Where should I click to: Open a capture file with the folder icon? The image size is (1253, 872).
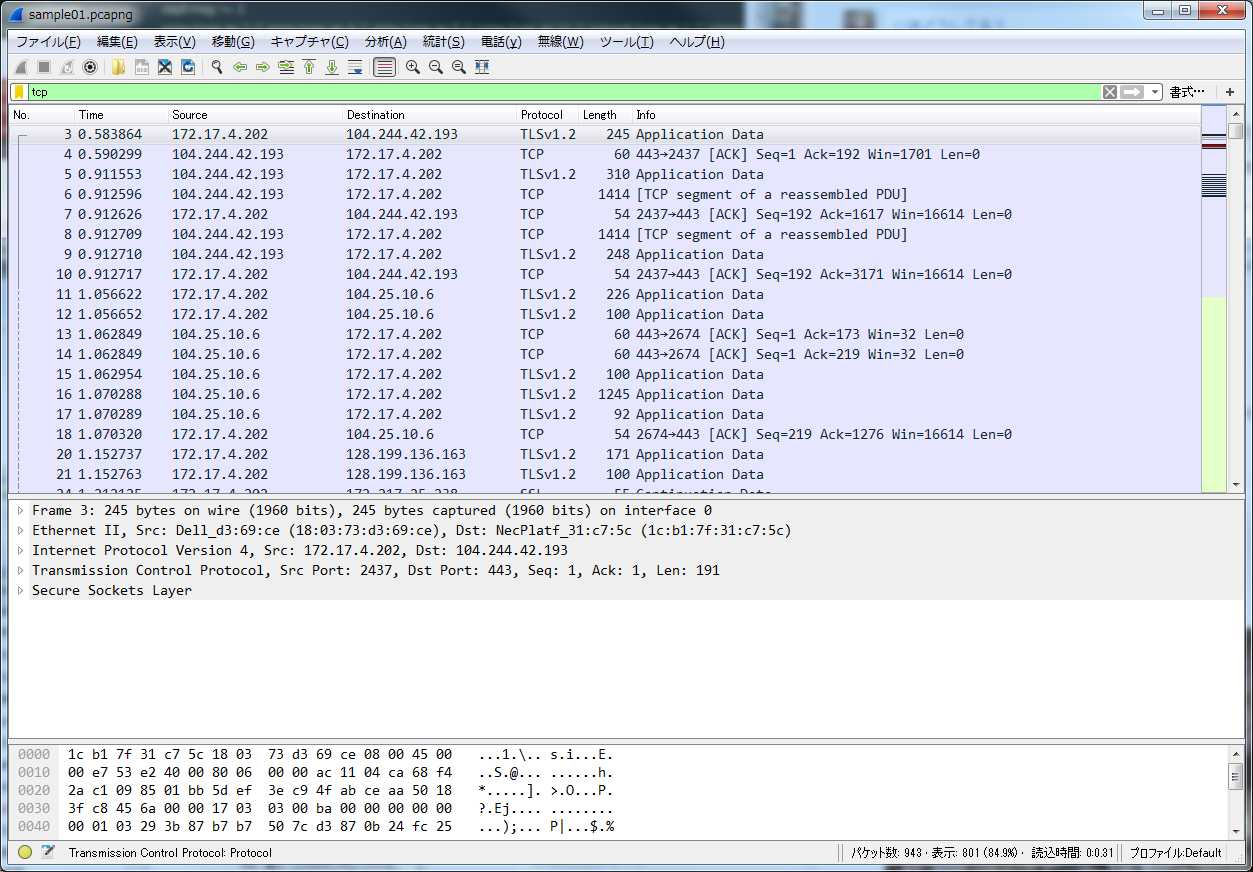[x=118, y=67]
